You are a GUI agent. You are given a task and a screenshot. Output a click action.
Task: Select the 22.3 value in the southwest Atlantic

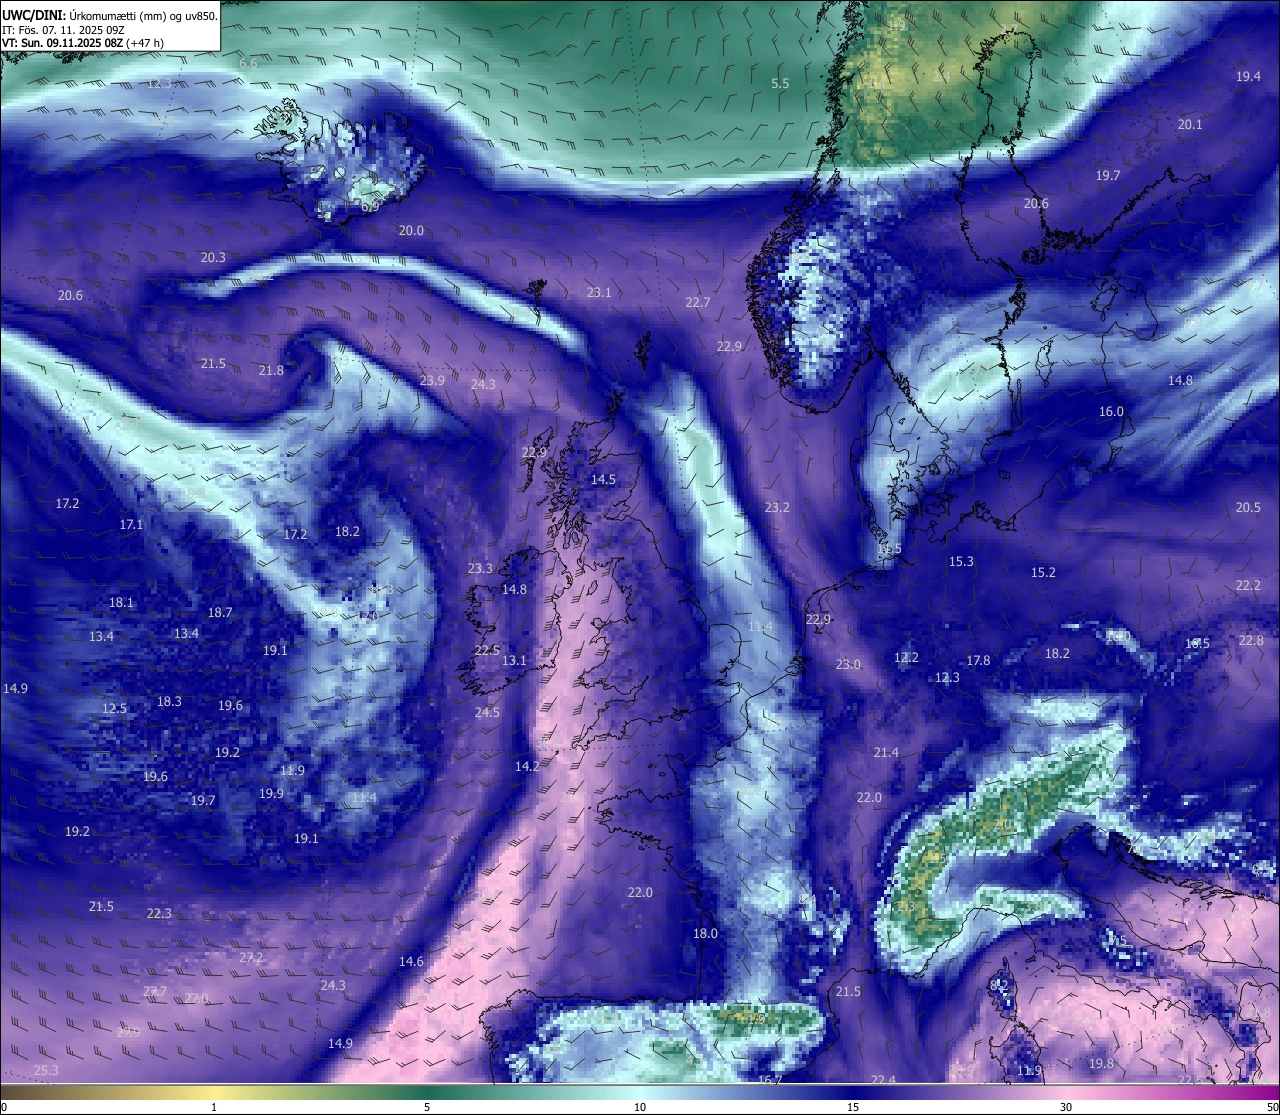[159, 913]
